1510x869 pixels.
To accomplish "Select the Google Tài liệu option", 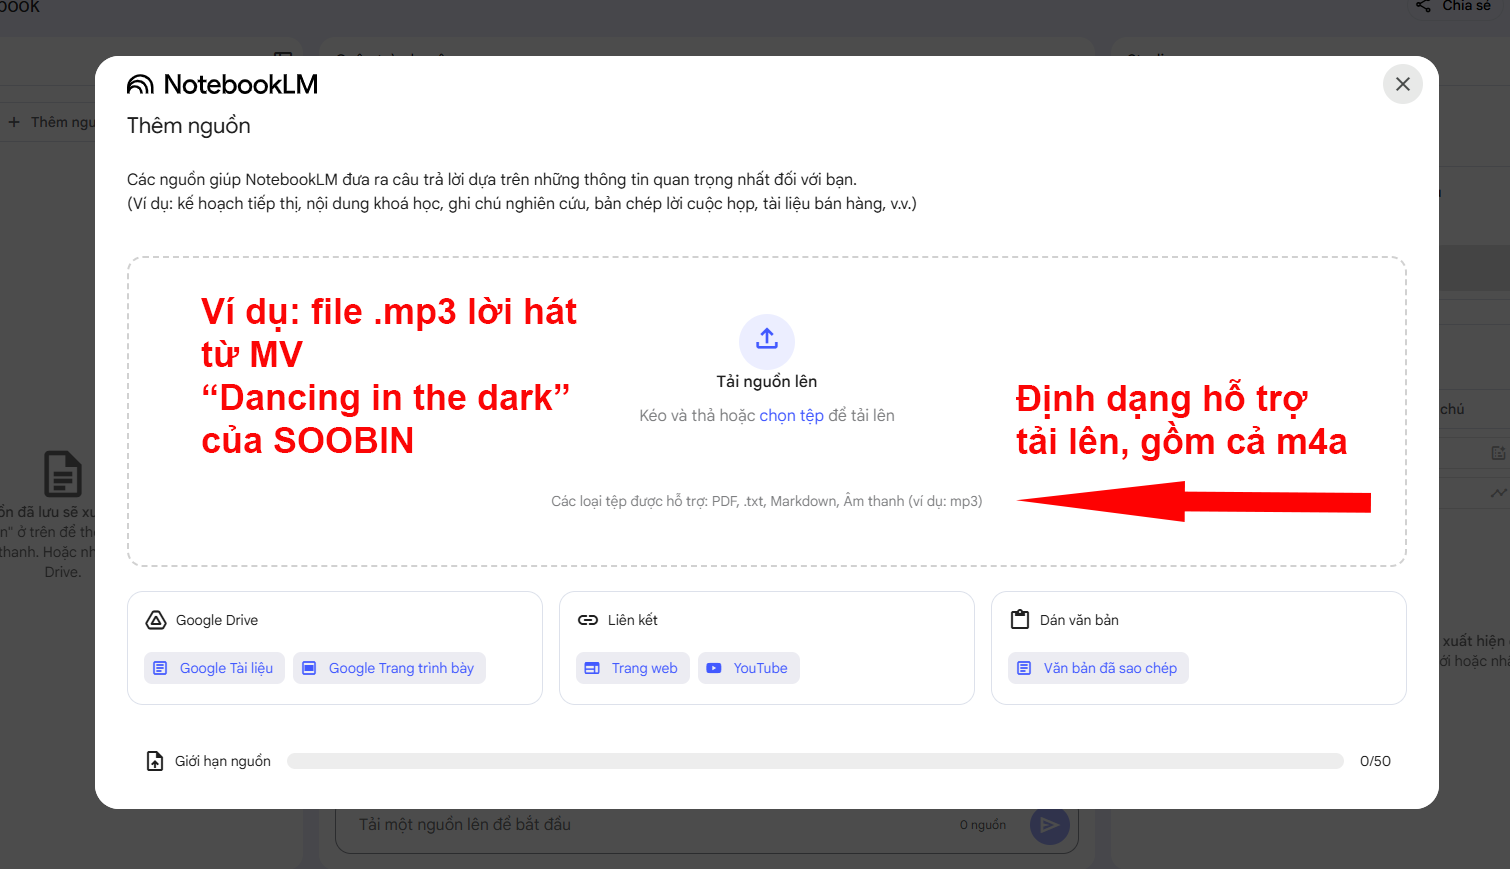I will [214, 668].
